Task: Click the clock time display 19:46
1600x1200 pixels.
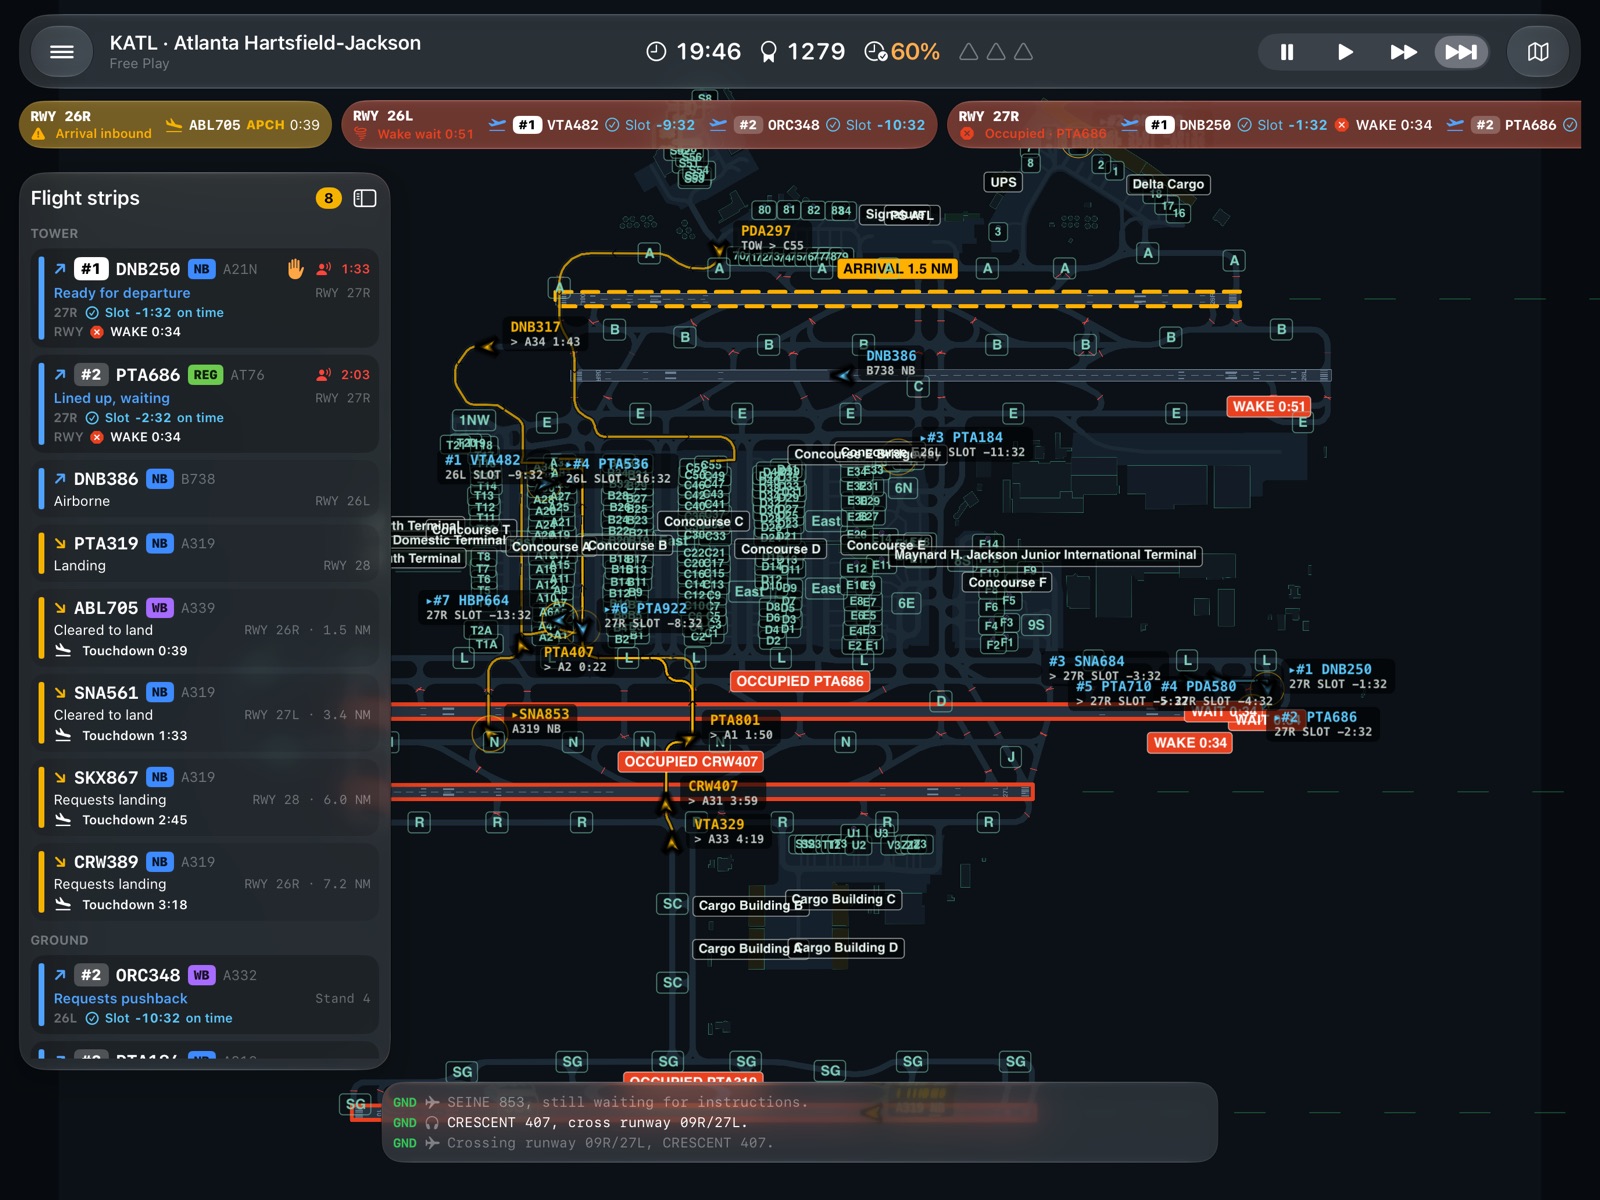Action: 694,52
